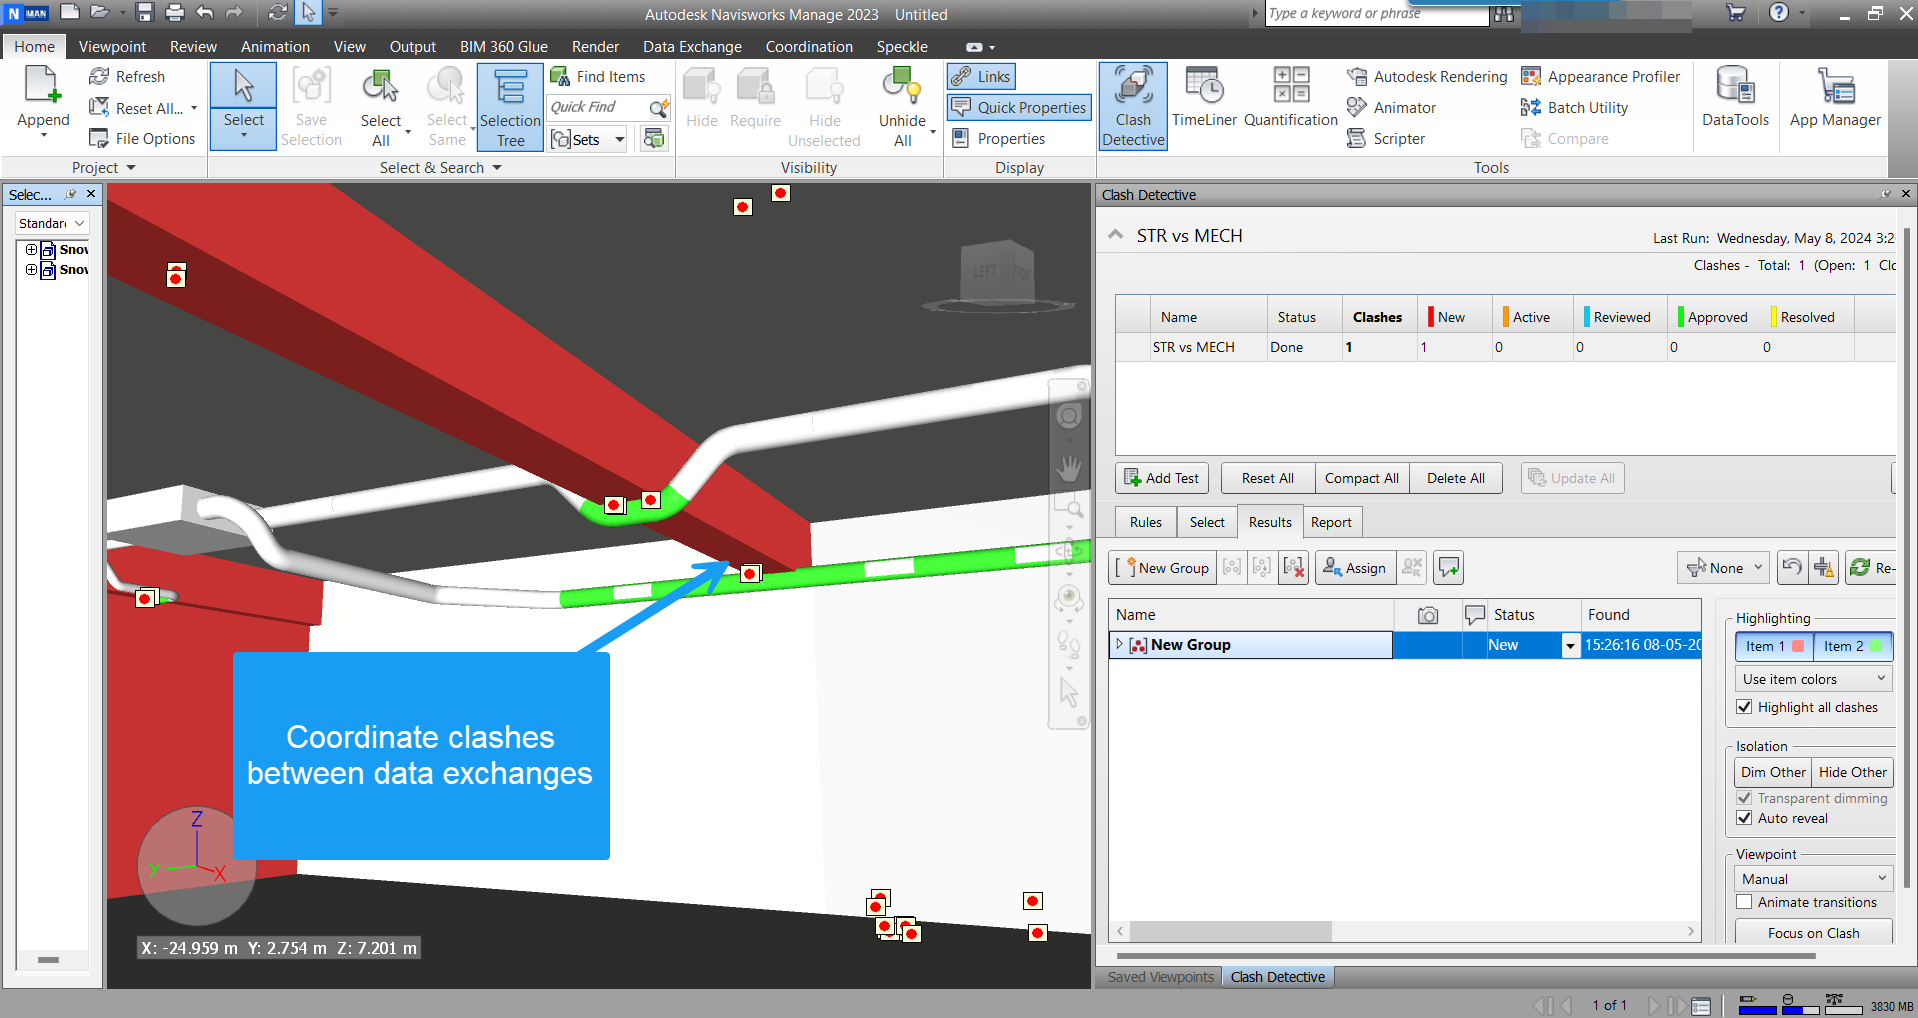Toggle Dim Other isolation
Screen dimensions: 1918x1018
tap(1773, 772)
